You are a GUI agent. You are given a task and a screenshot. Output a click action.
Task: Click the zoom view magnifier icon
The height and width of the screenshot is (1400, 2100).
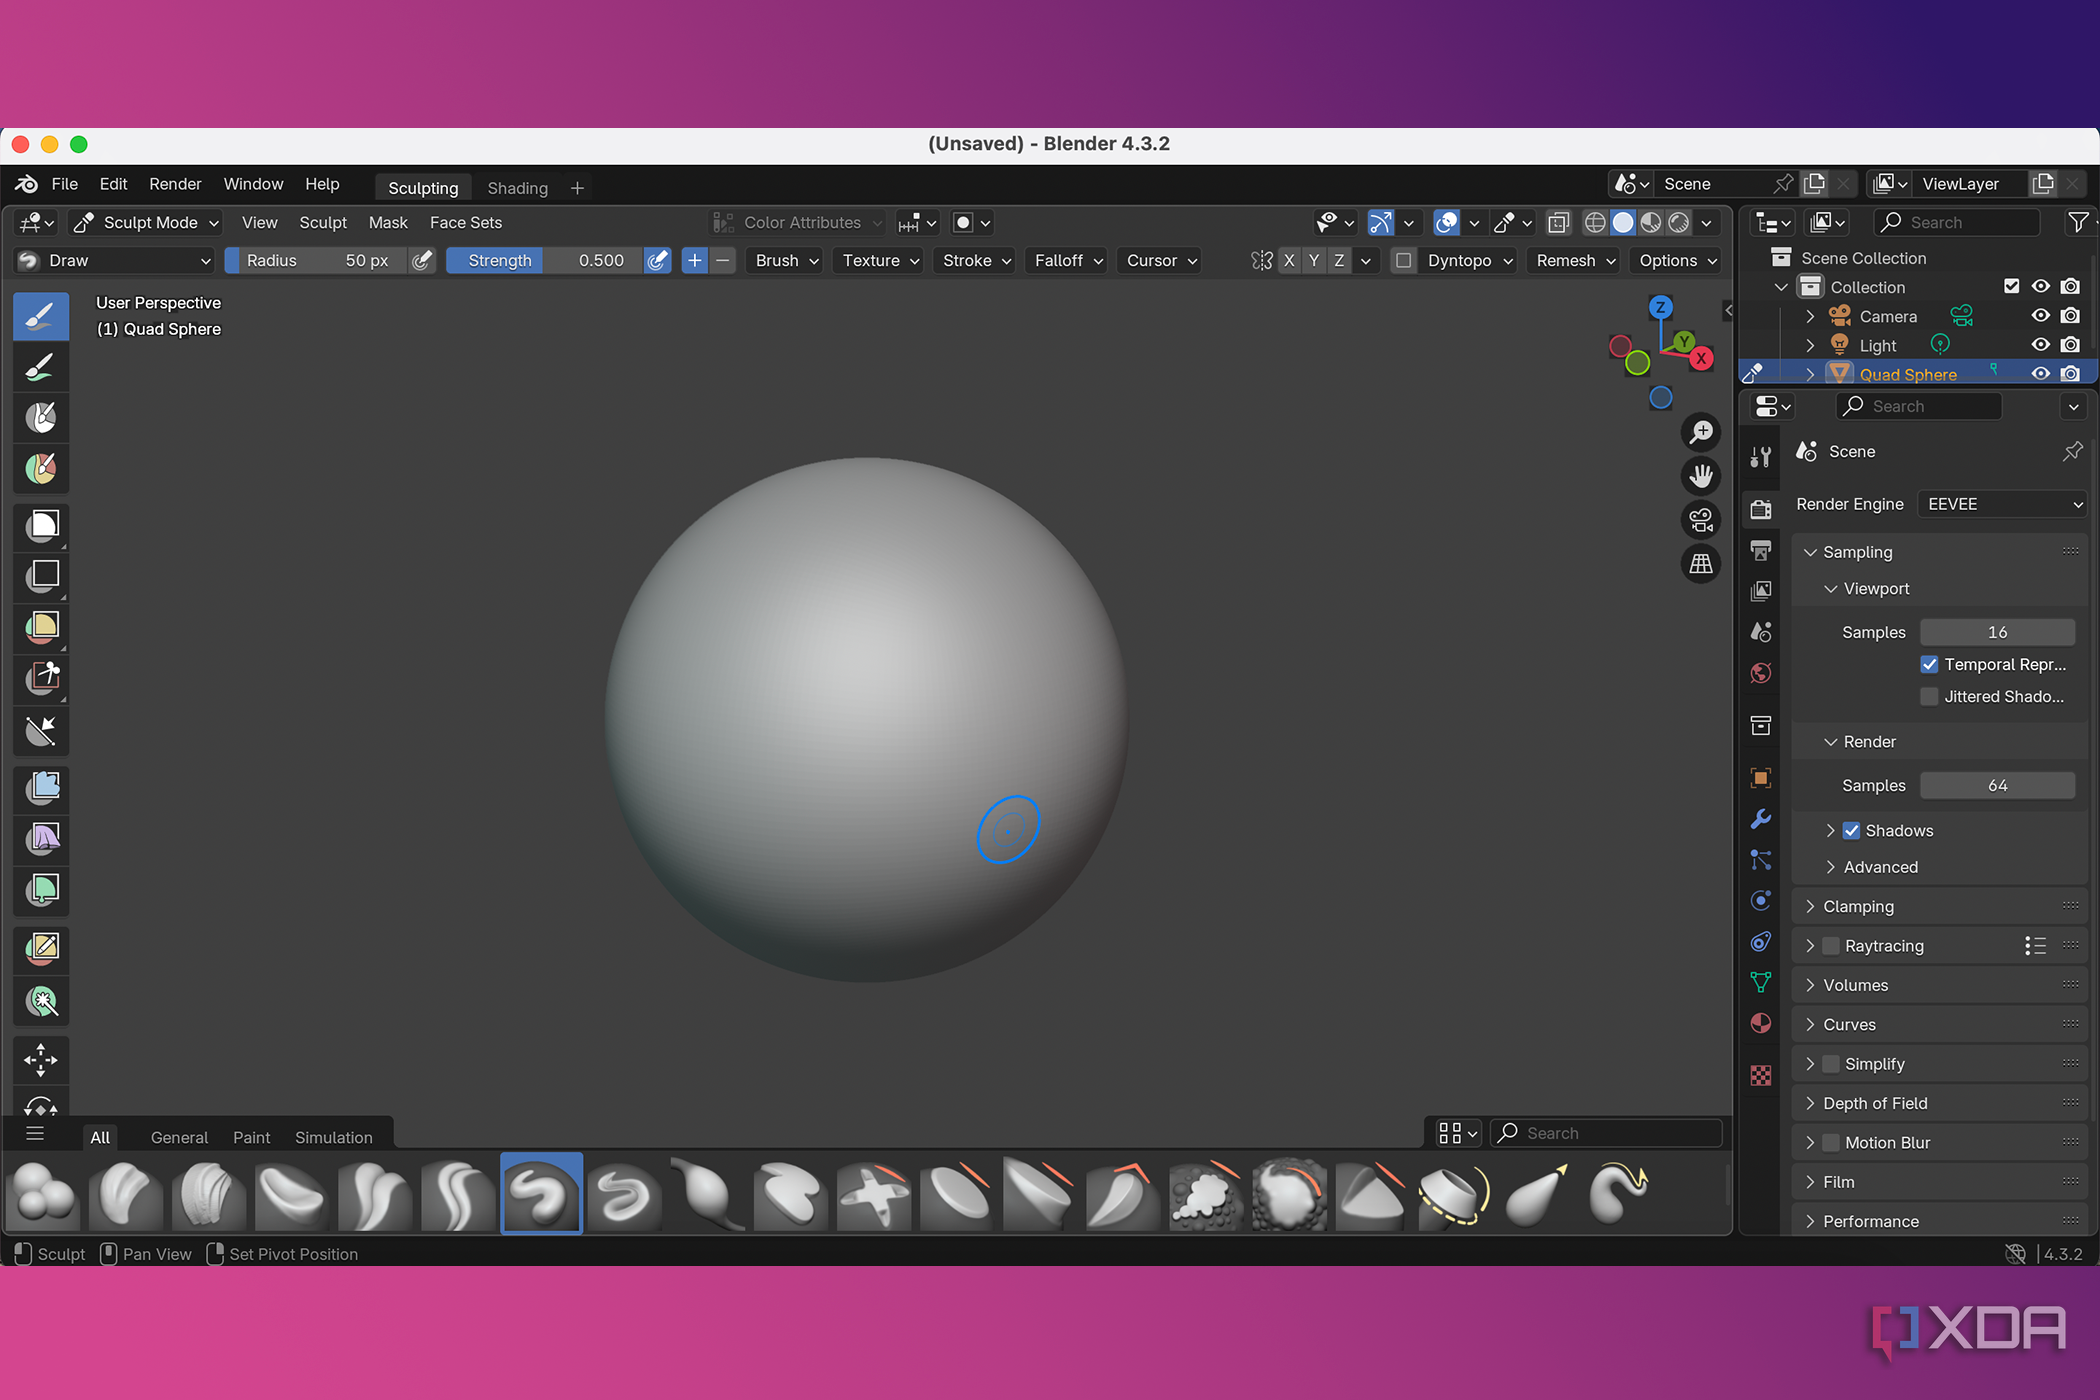point(1700,432)
